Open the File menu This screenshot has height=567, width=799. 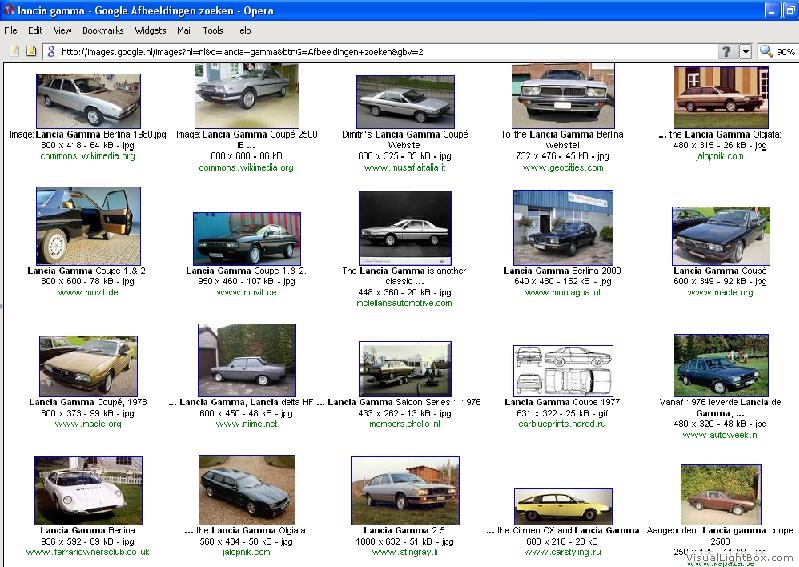click(x=11, y=31)
